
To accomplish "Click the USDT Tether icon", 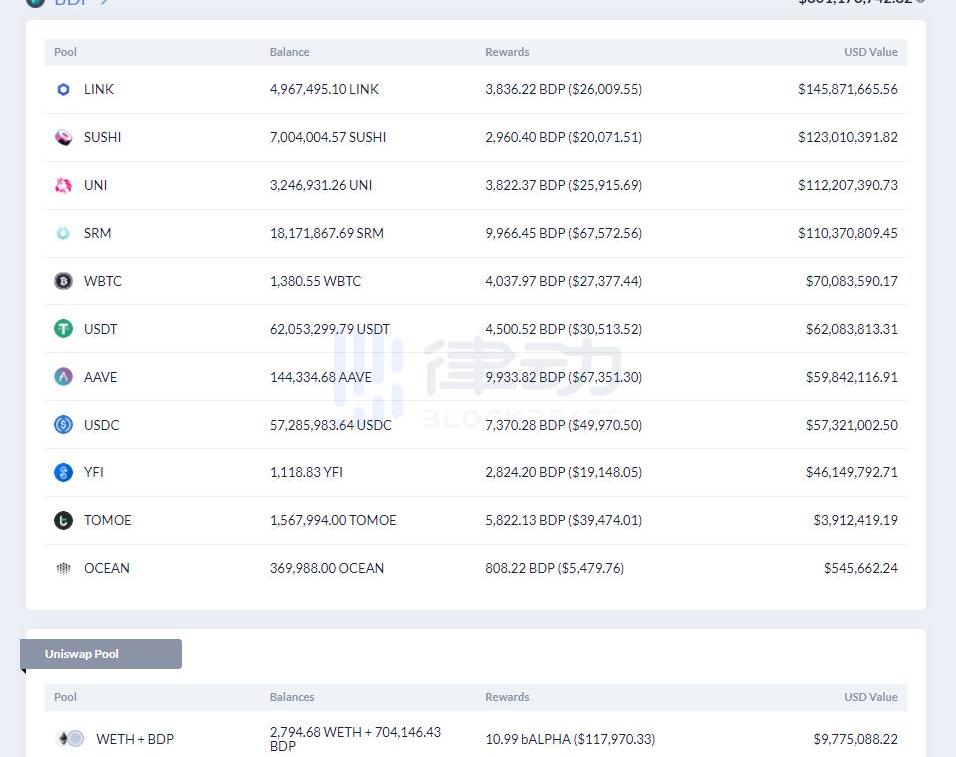I will [63, 329].
